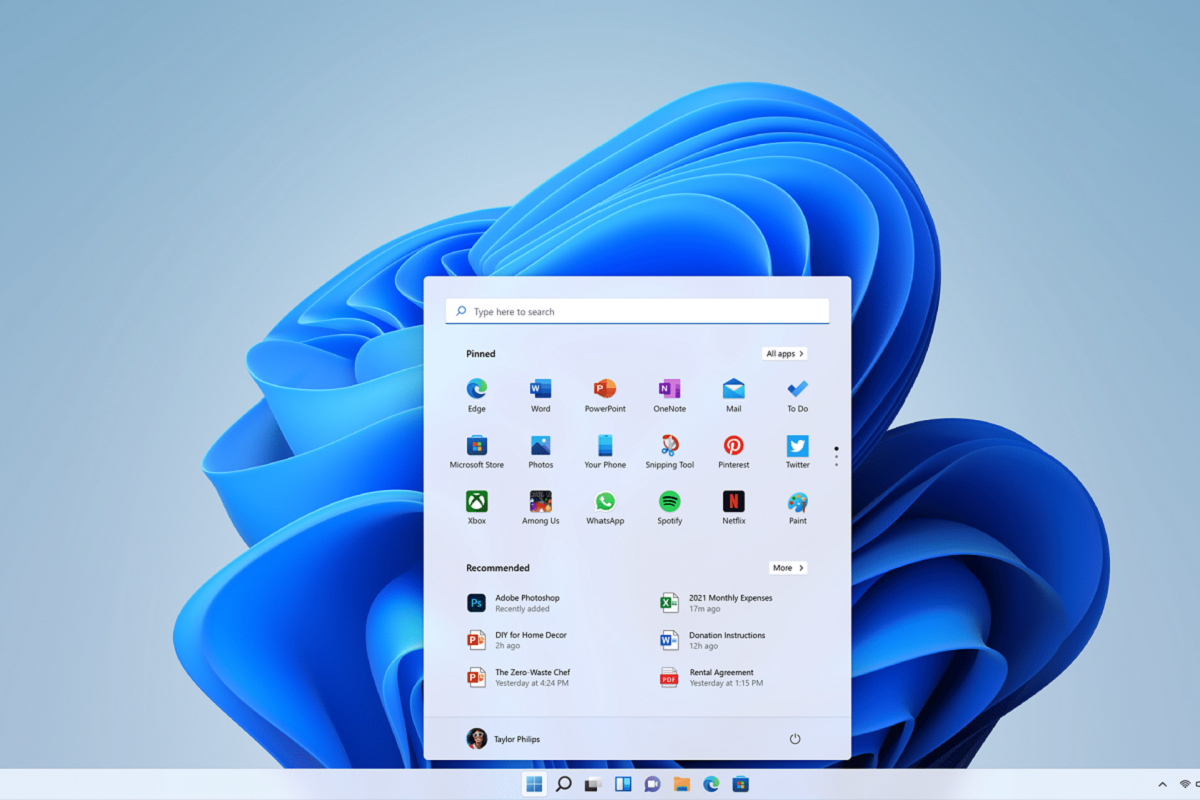Open the recommended Adobe Photoshop item
The height and width of the screenshot is (800, 1200).
[x=514, y=603]
